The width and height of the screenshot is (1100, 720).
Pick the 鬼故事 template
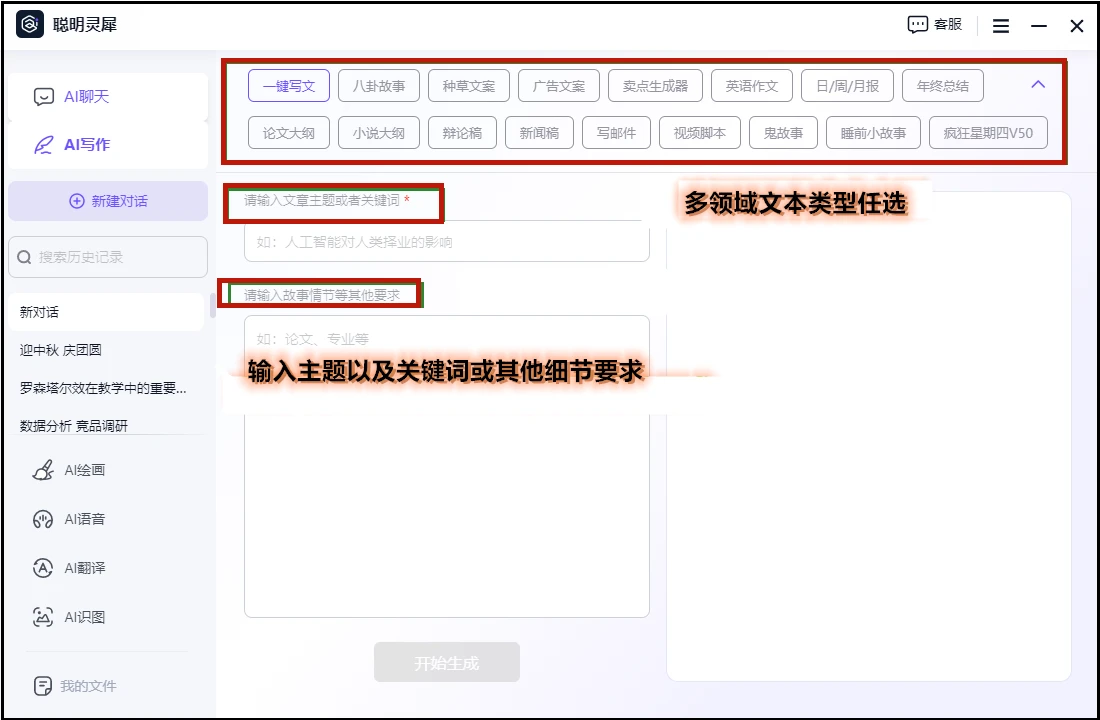(x=784, y=133)
